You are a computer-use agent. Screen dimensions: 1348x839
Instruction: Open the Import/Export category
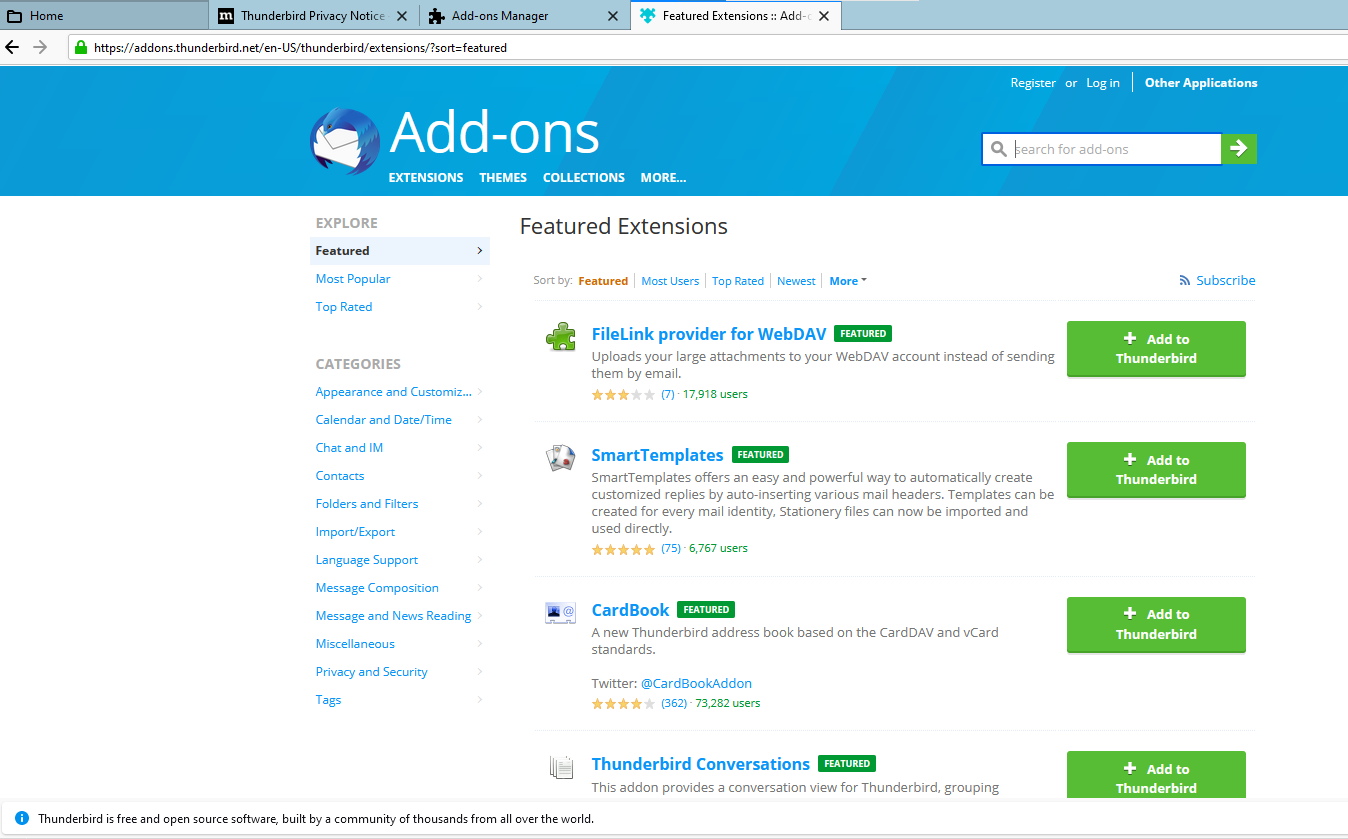click(400, 532)
